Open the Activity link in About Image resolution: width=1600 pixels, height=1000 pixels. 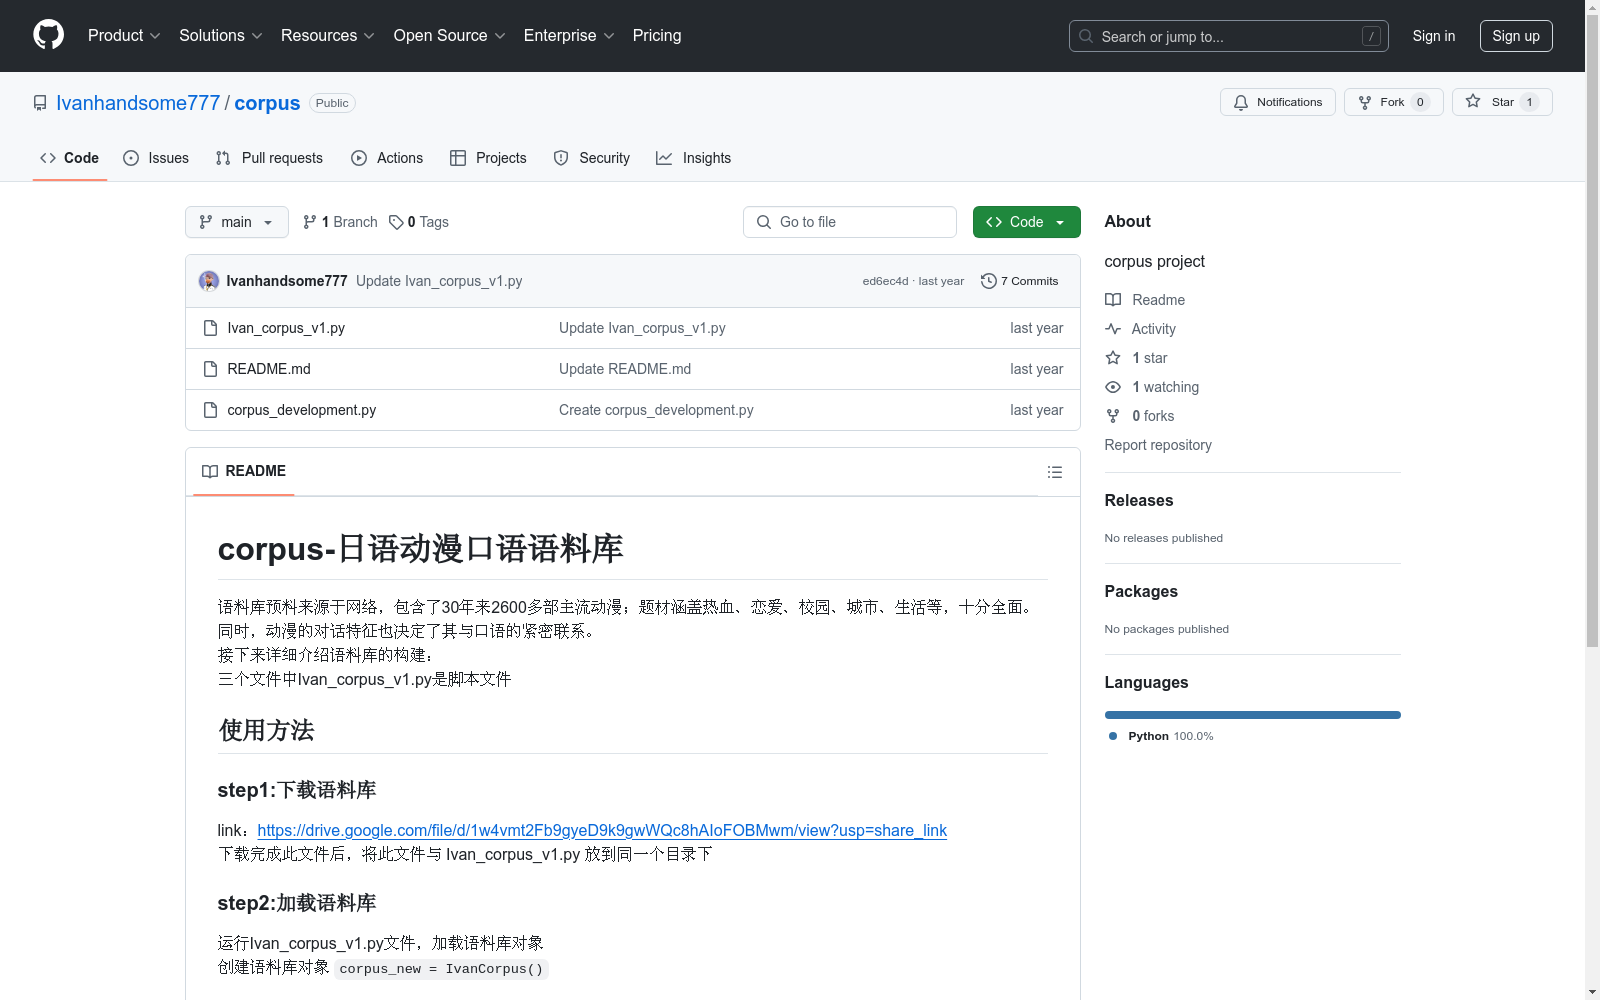[x=1140, y=329]
